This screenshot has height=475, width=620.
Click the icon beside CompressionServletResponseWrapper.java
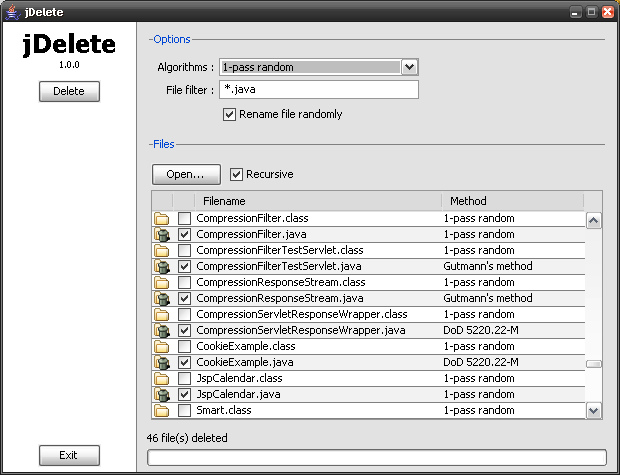pos(162,330)
